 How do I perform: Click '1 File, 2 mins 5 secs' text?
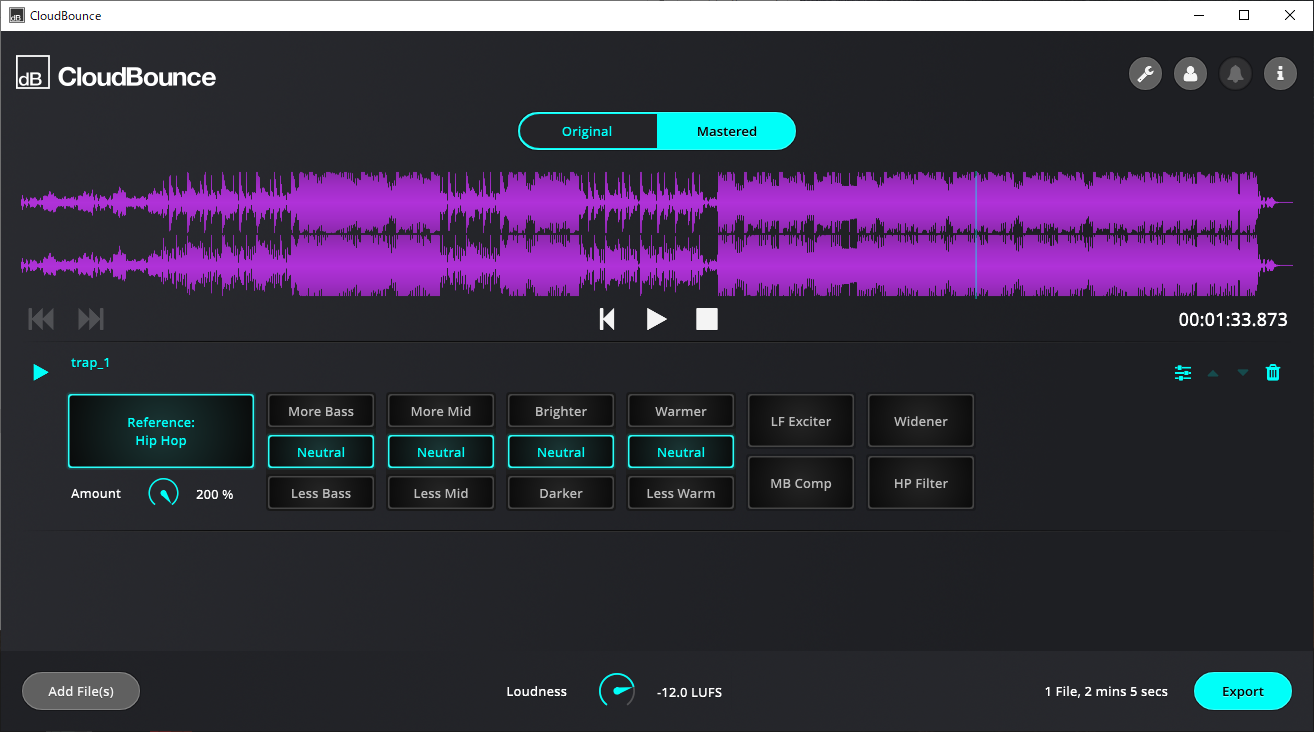click(1106, 691)
